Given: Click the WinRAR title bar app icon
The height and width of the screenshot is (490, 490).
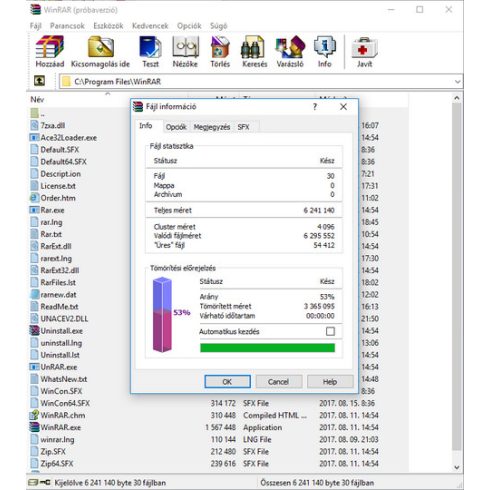Looking at the screenshot, I should pyautogui.click(x=35, y=10).
